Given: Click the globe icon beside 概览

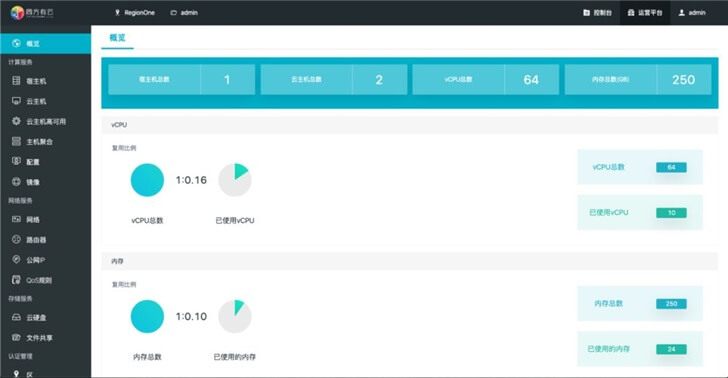Looking at the screenshot, I should (16, 43).
